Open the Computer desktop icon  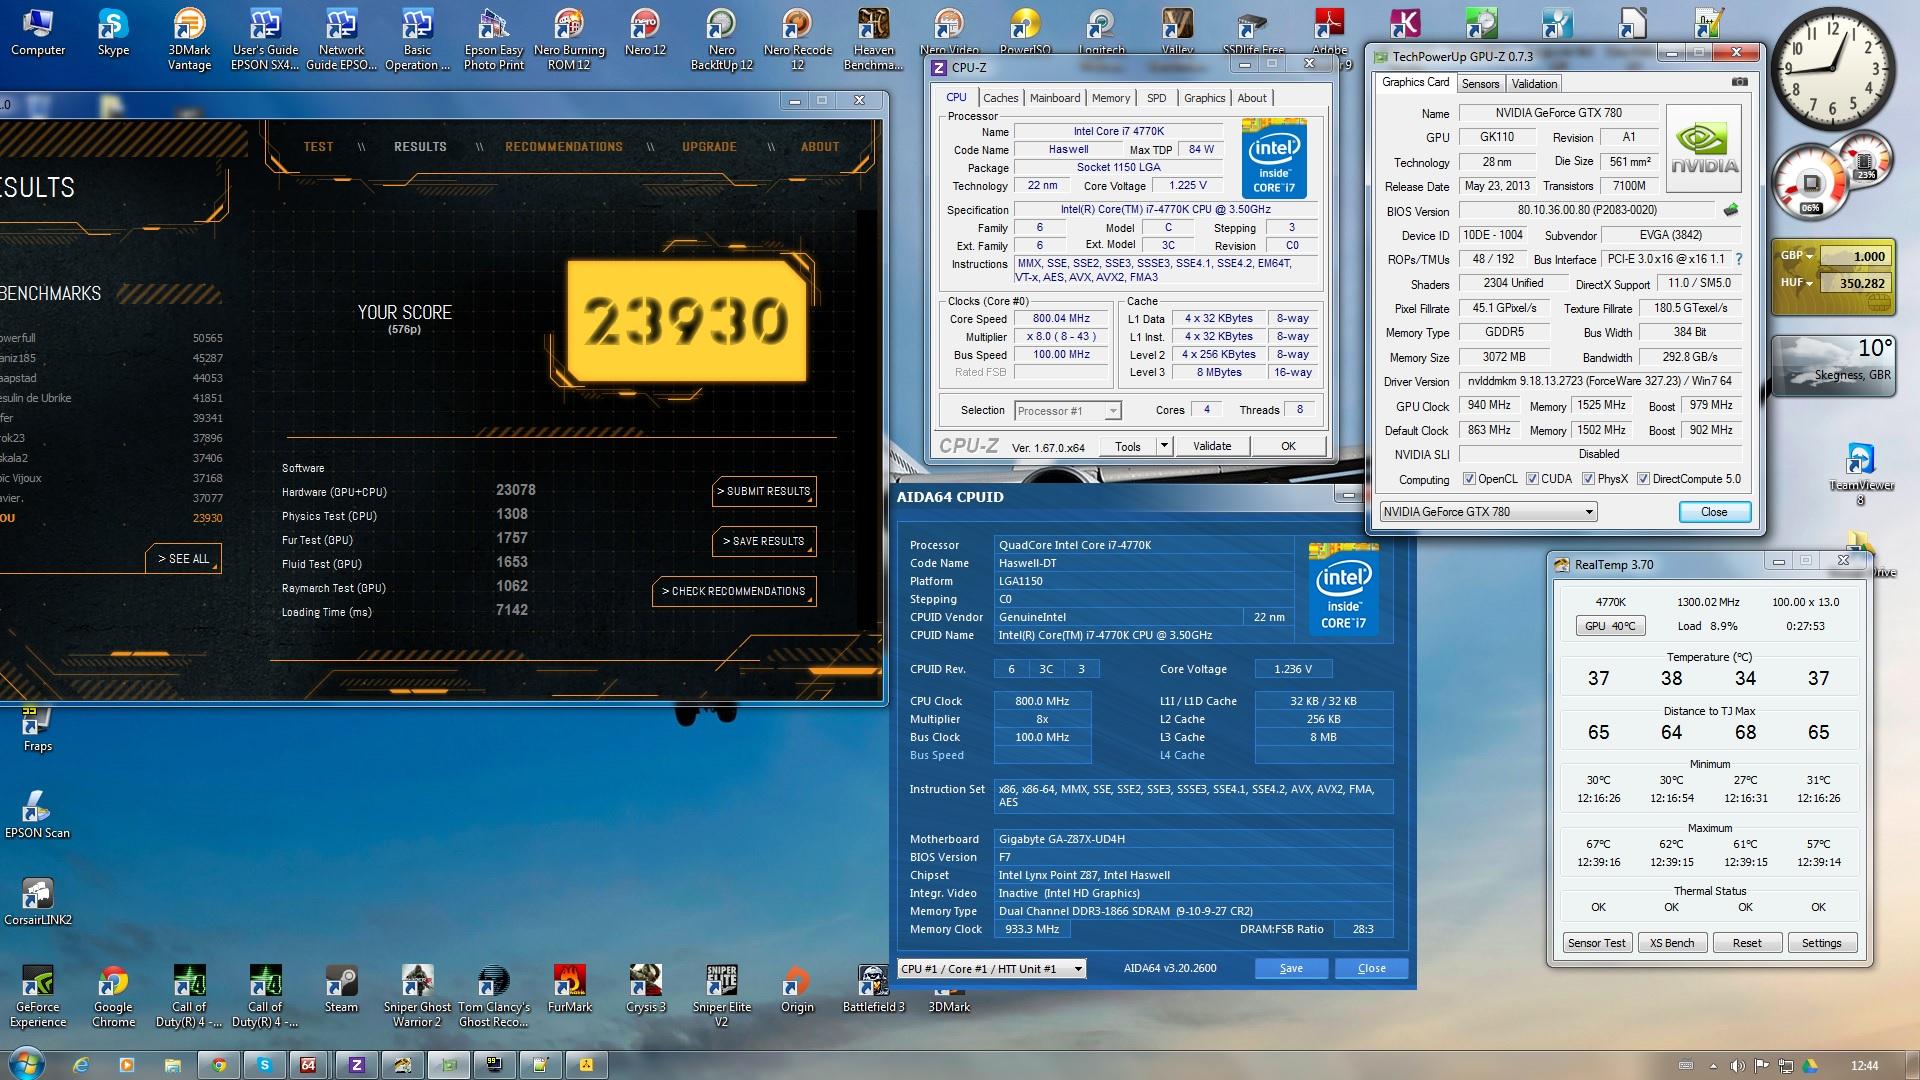(x=38, y=33)
